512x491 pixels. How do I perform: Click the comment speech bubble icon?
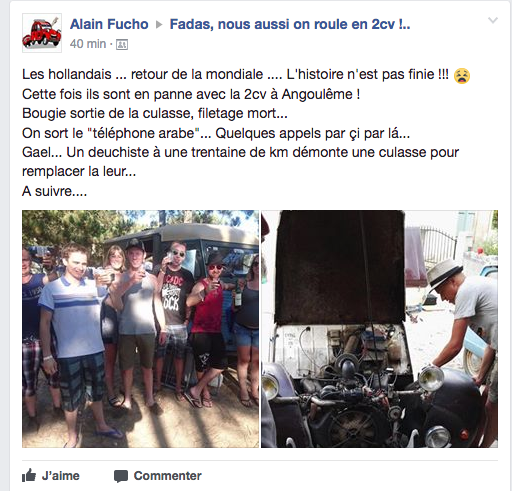click(x=121, y=476)
